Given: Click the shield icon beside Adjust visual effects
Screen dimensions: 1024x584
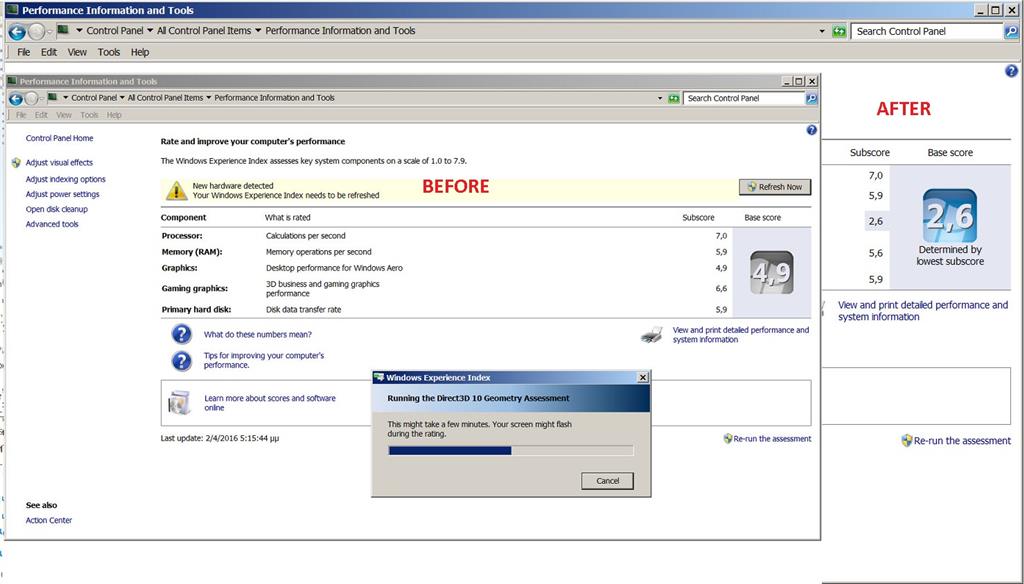Looking at the screenshot, I should (x=16, y=163).
